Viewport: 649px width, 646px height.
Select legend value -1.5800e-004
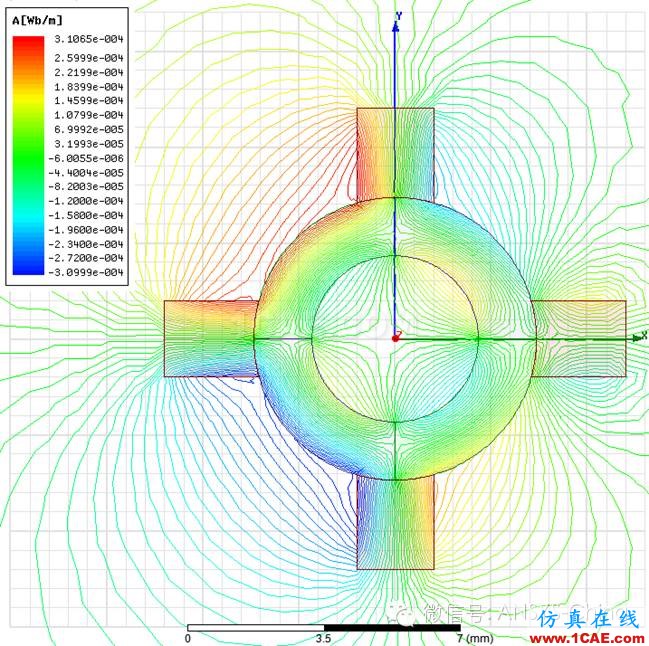pos(86,216)
